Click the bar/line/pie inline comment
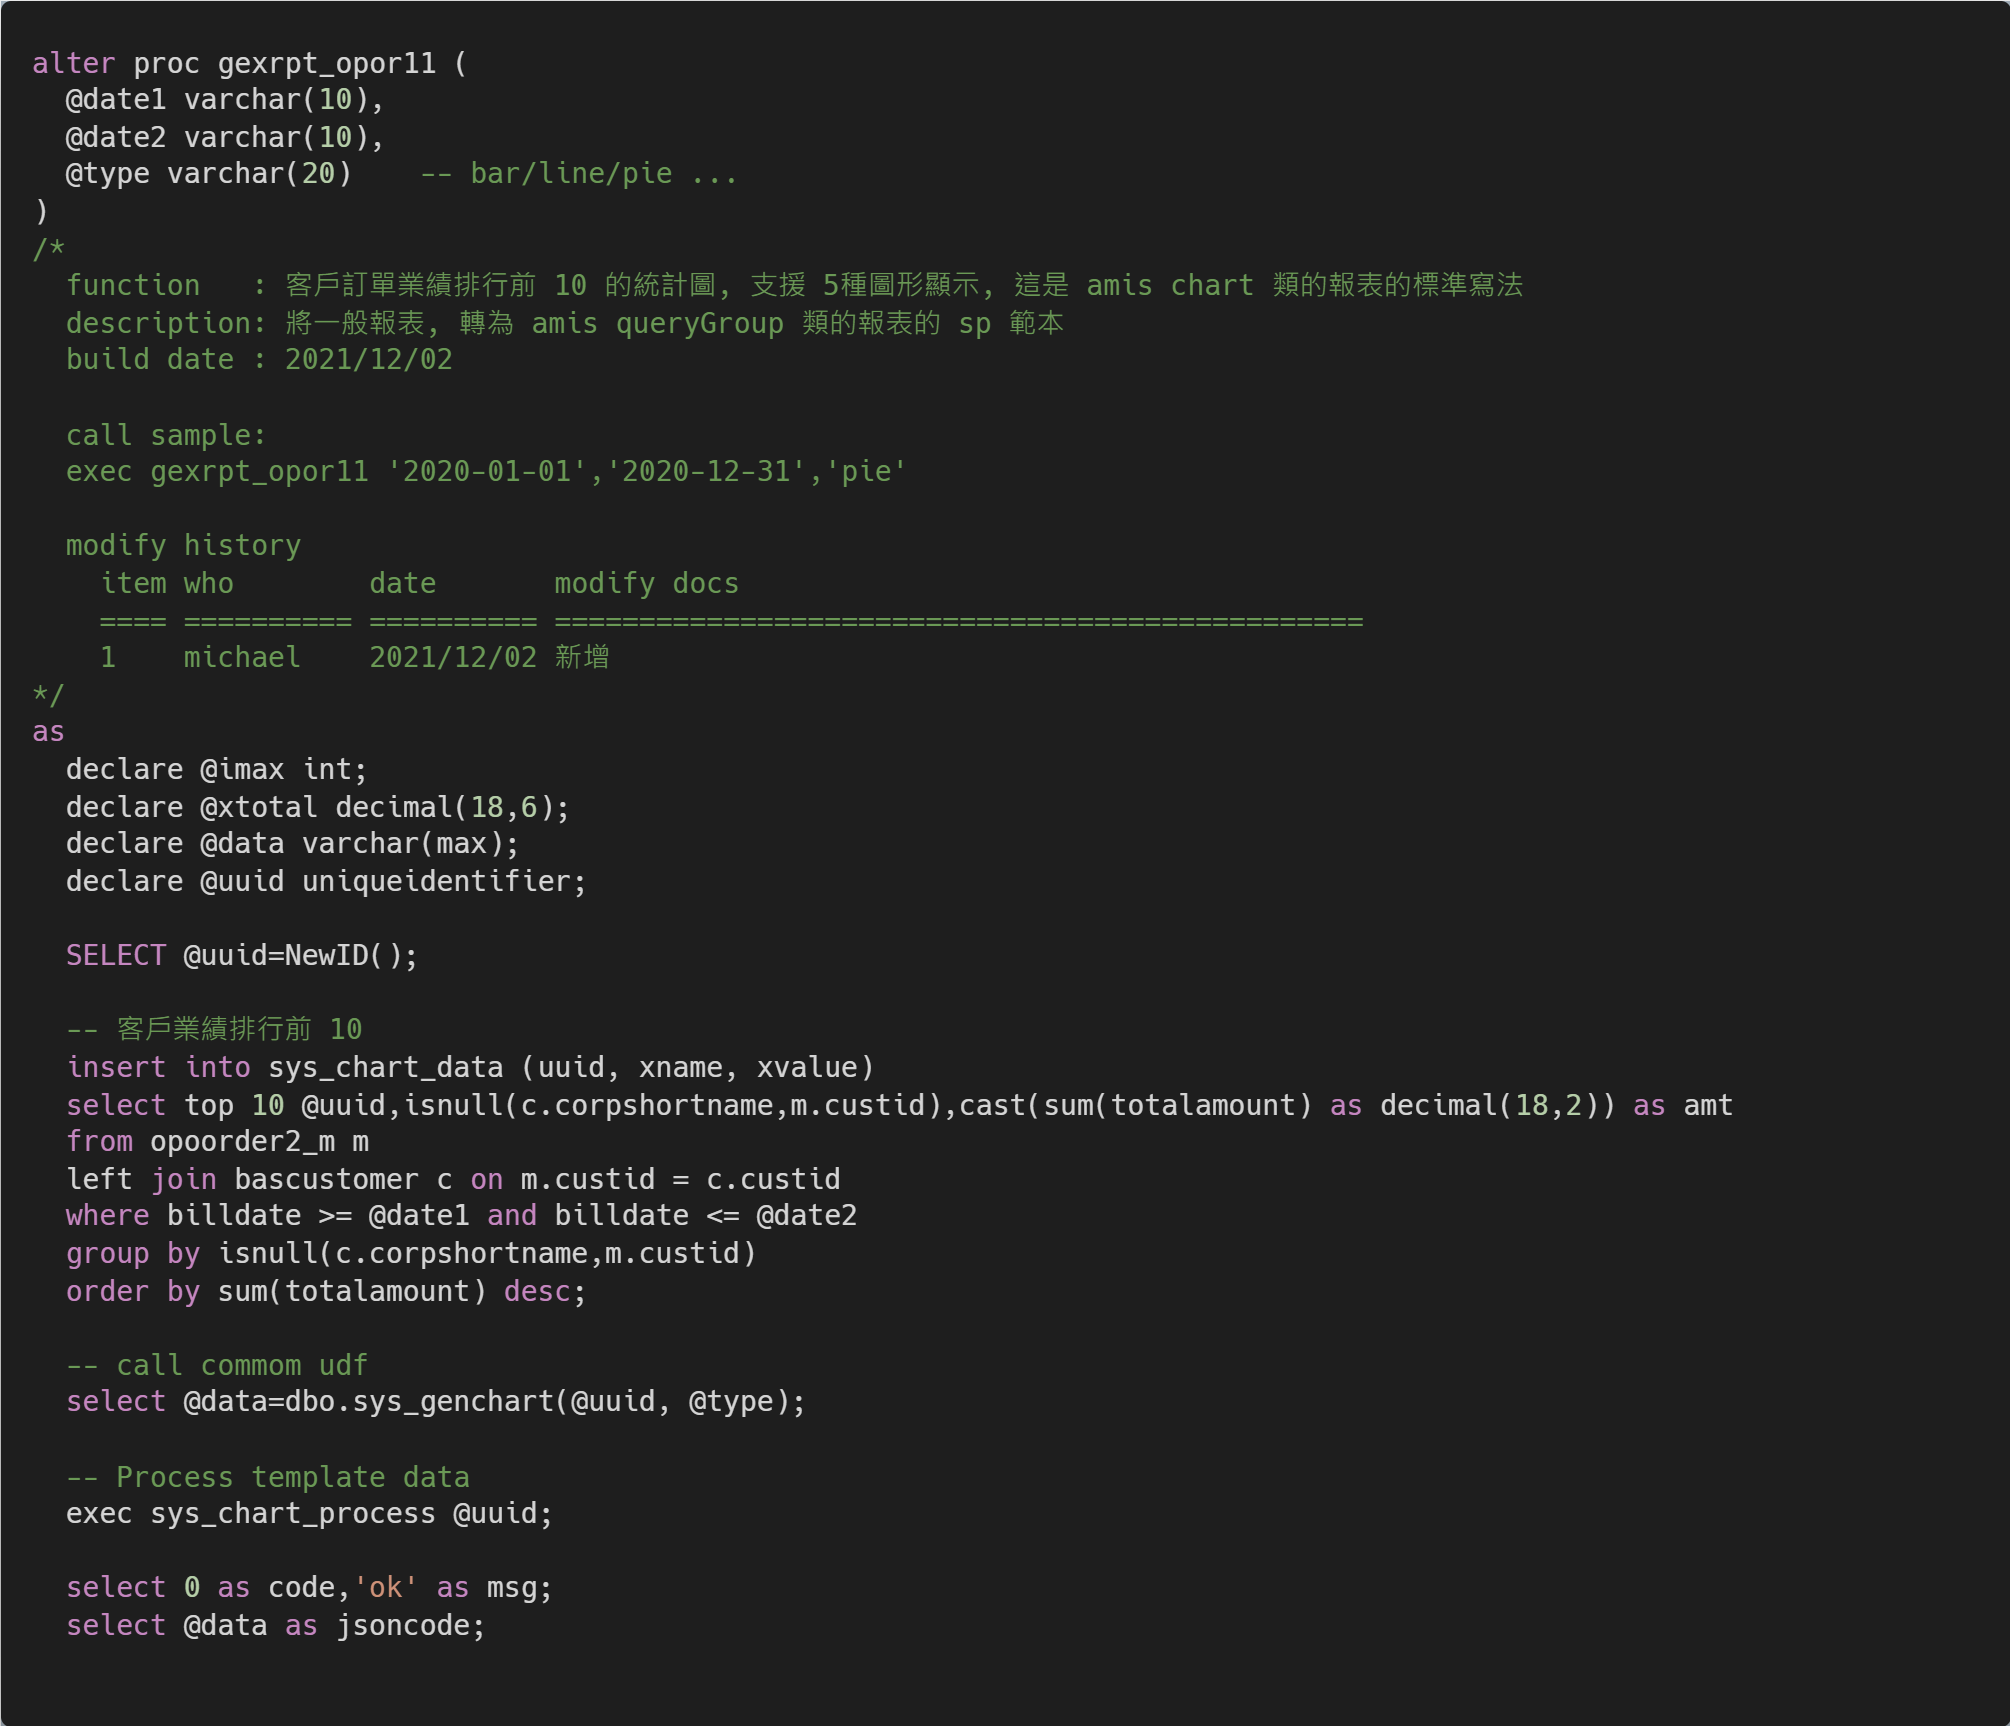 [x=578, y=174]
